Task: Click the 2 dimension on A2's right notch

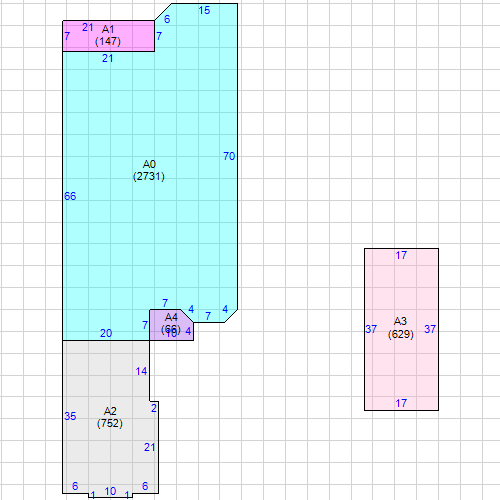Action: [x=154, y=408]
